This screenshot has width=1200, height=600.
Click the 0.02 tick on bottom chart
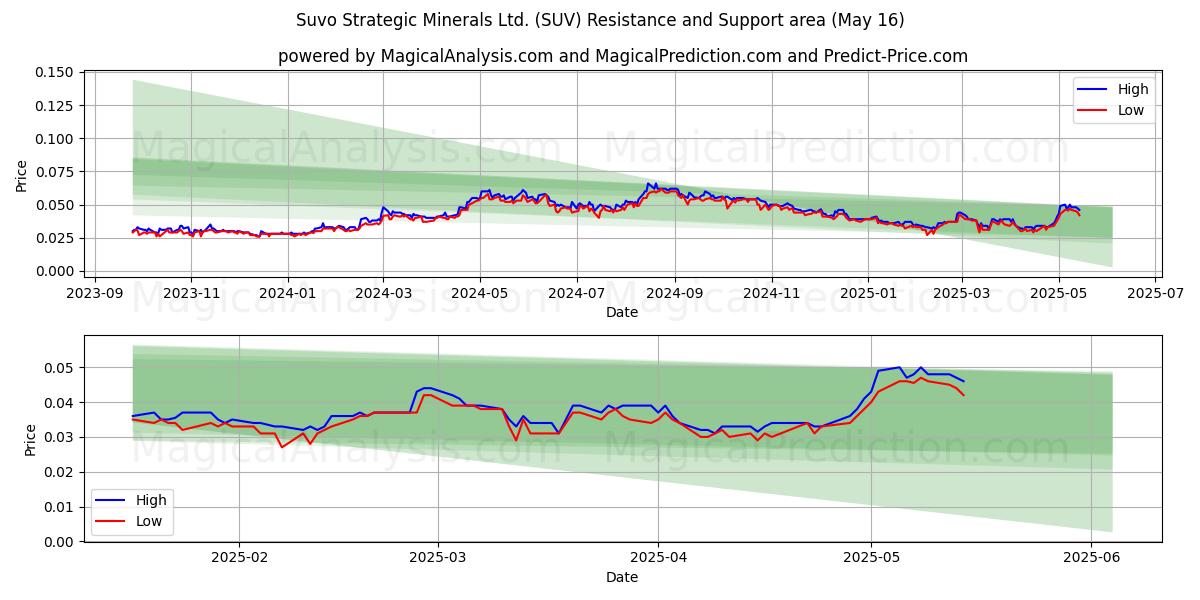[x=60, y=472]
